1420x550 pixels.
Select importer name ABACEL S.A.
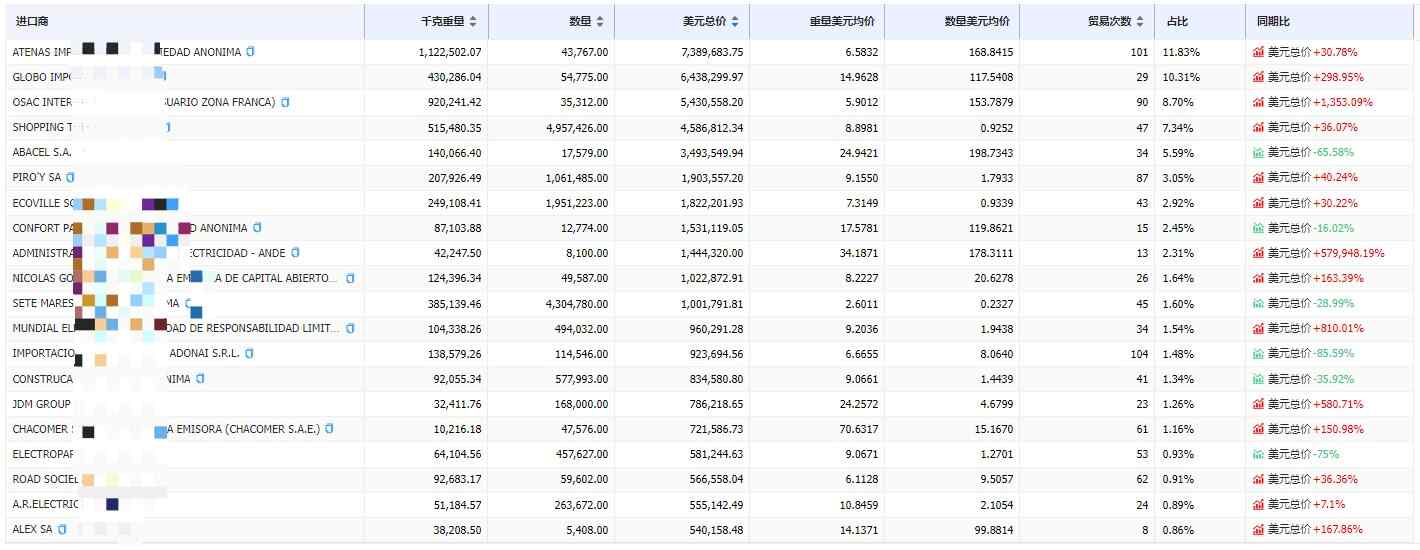[41, 152]
